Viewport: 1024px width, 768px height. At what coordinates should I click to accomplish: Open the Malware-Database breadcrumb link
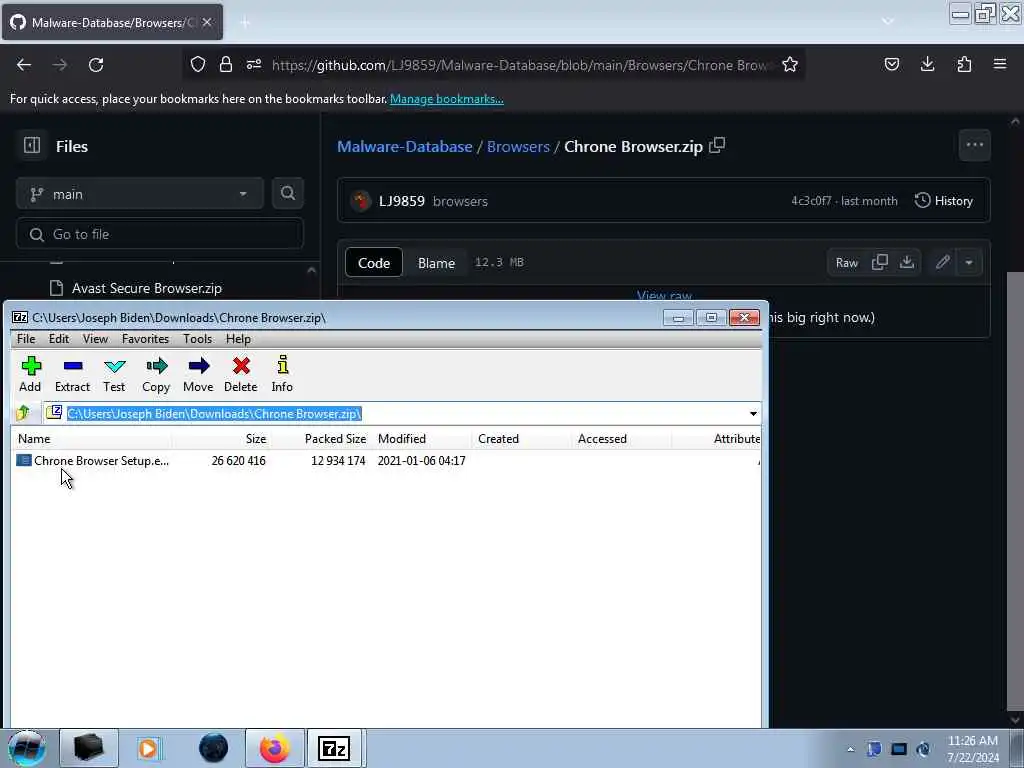tap(405, 146)
